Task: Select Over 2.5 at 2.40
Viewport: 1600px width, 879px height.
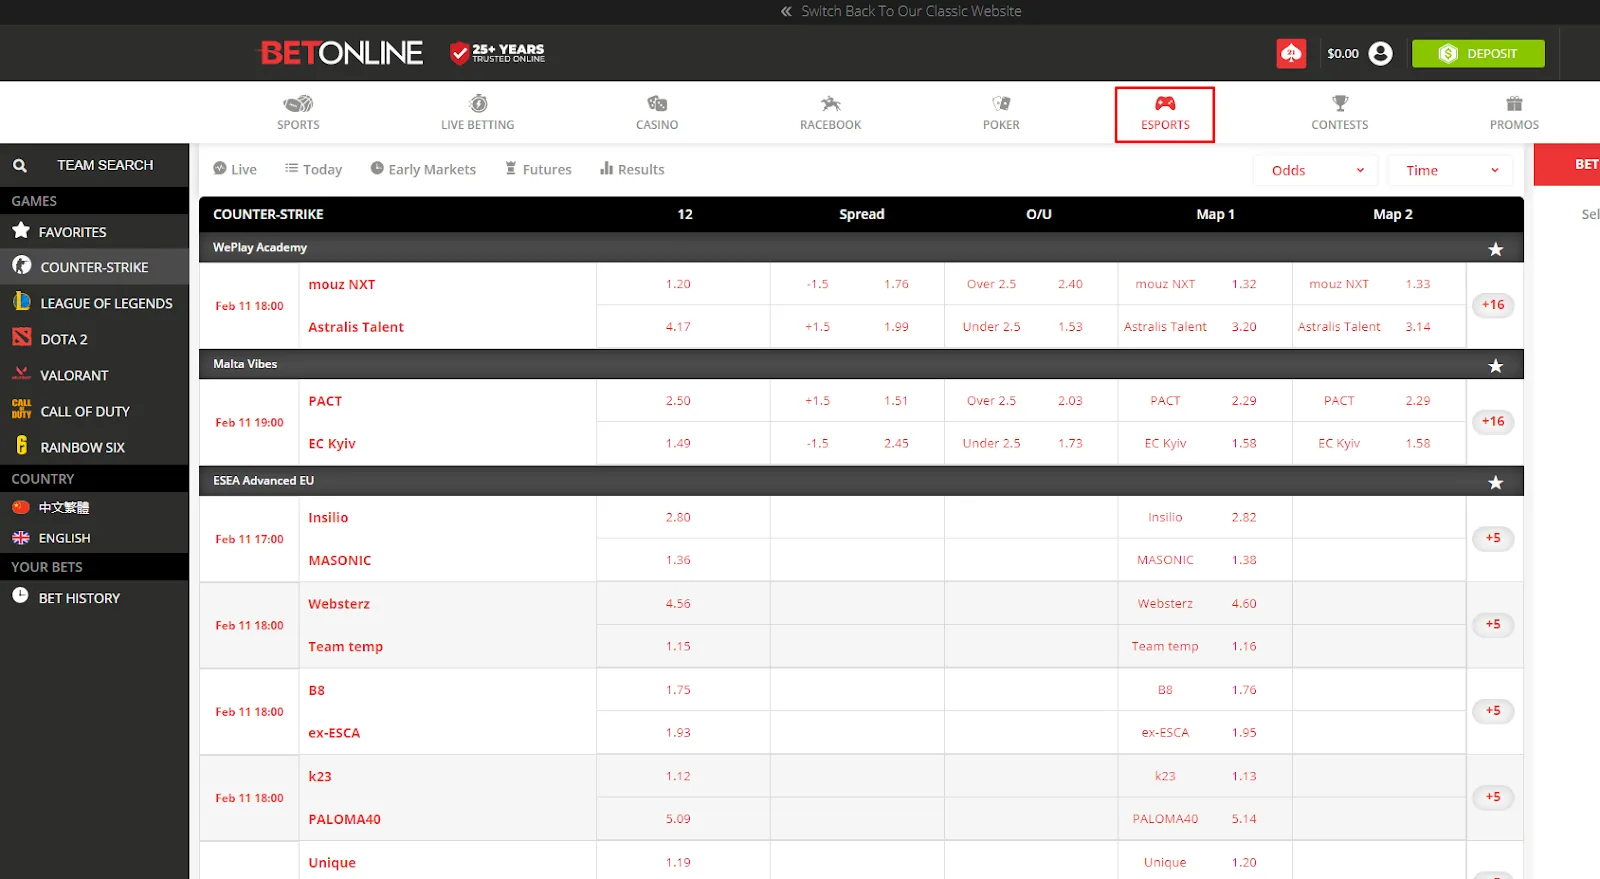Action: 1031,284
